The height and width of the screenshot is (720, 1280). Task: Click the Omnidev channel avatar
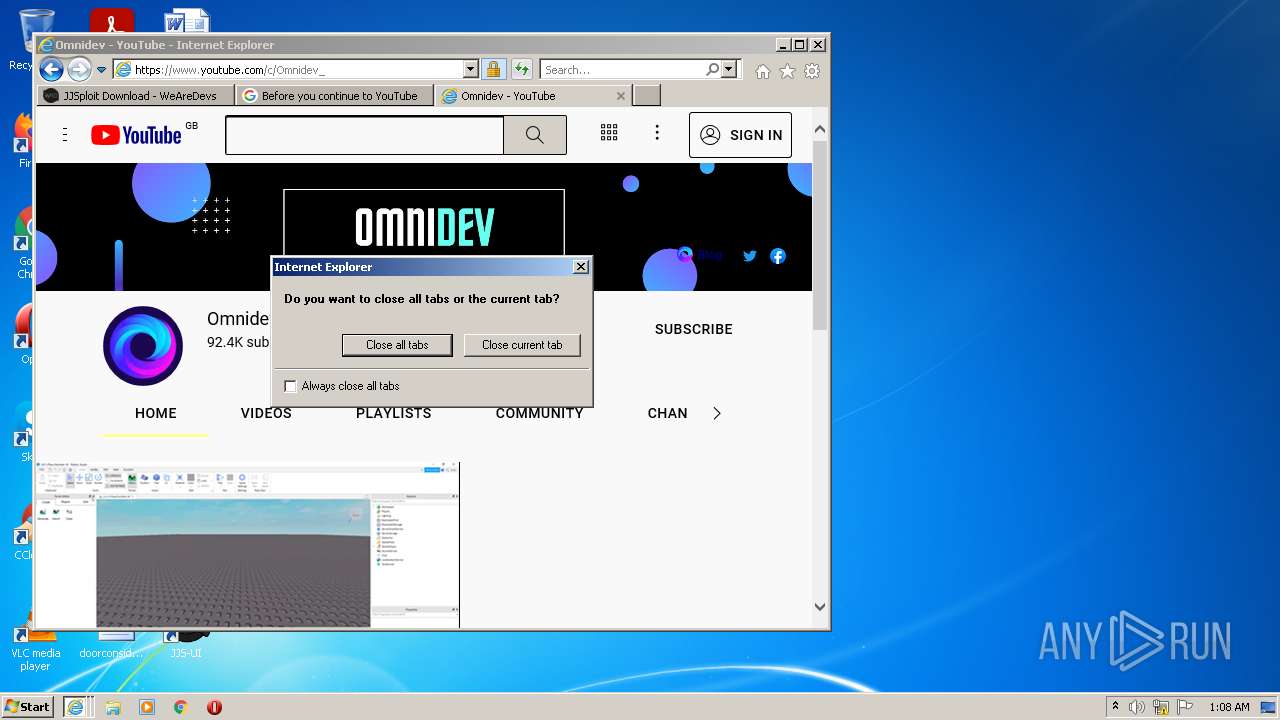pos(143,346)
